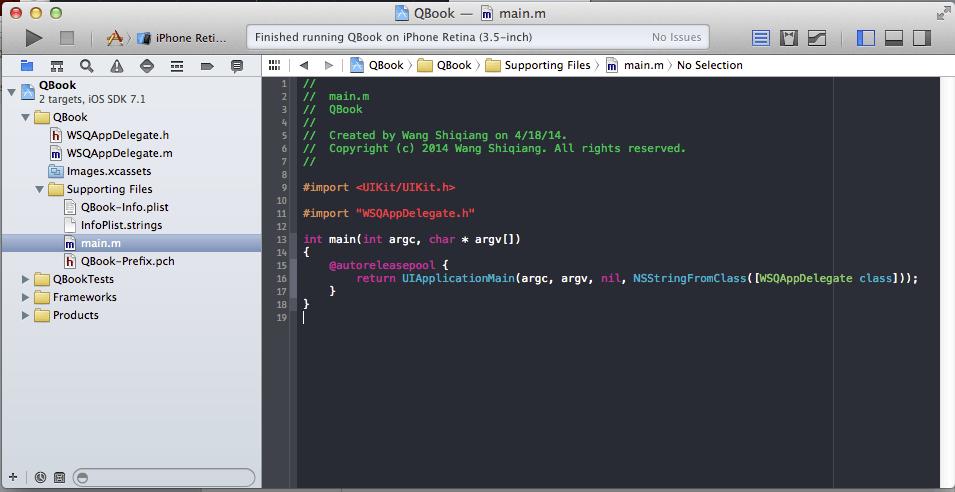Click the #import "WSQAppDelegate.h" line

(x=389, y=214)
